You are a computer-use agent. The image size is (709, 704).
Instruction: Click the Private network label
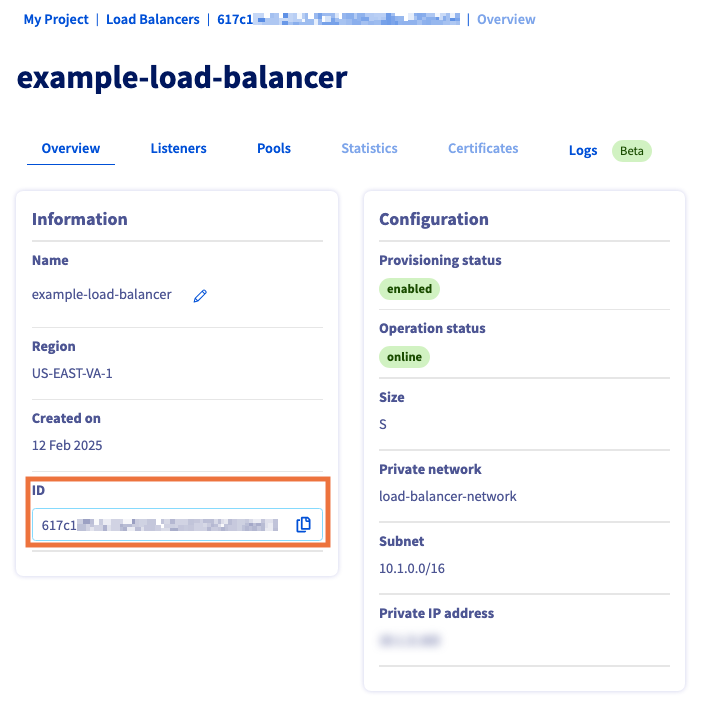pos(430,469)
